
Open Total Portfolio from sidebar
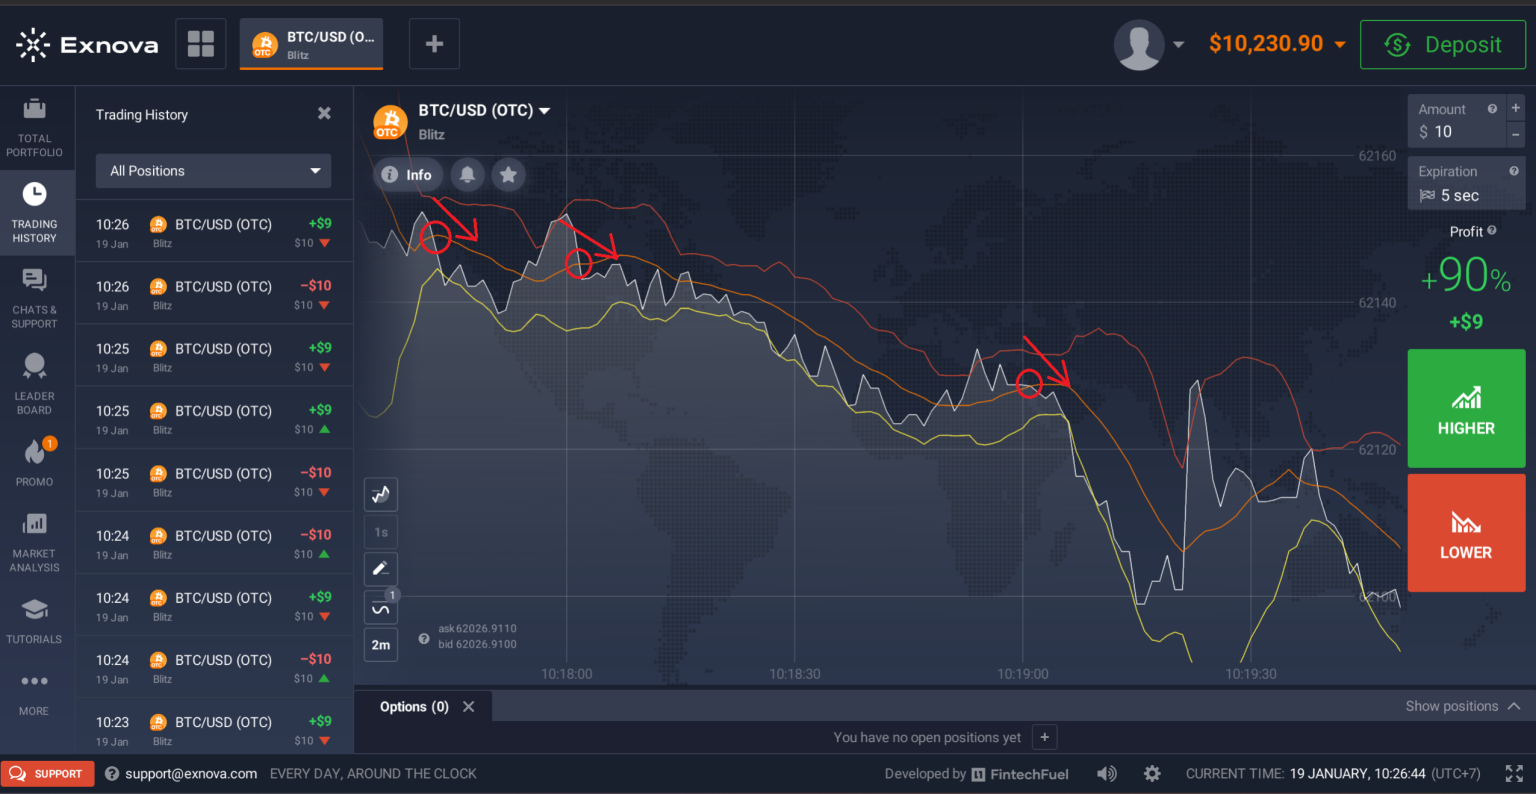coord(35,128)
